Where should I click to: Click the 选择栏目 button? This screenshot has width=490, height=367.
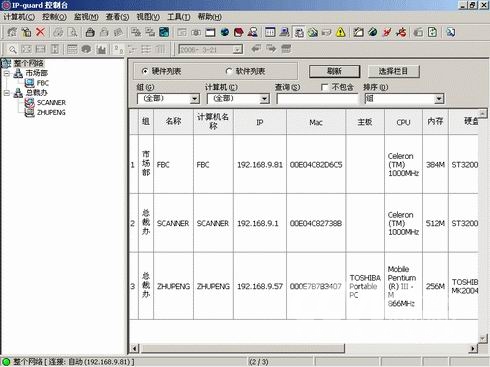[393, 71]
